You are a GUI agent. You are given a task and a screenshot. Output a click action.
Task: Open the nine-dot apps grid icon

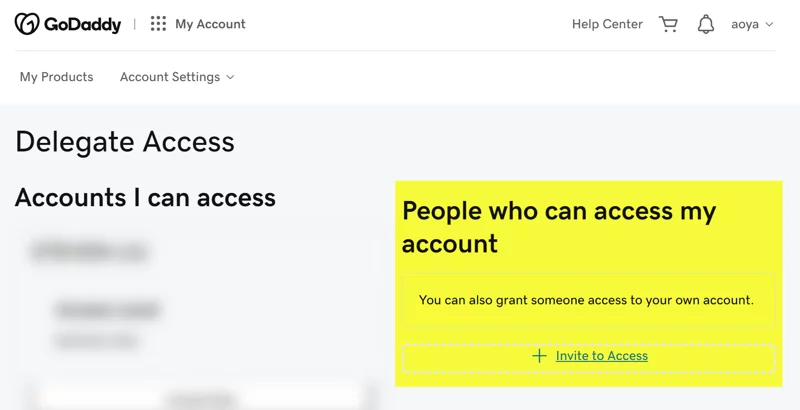coord(158,24)
